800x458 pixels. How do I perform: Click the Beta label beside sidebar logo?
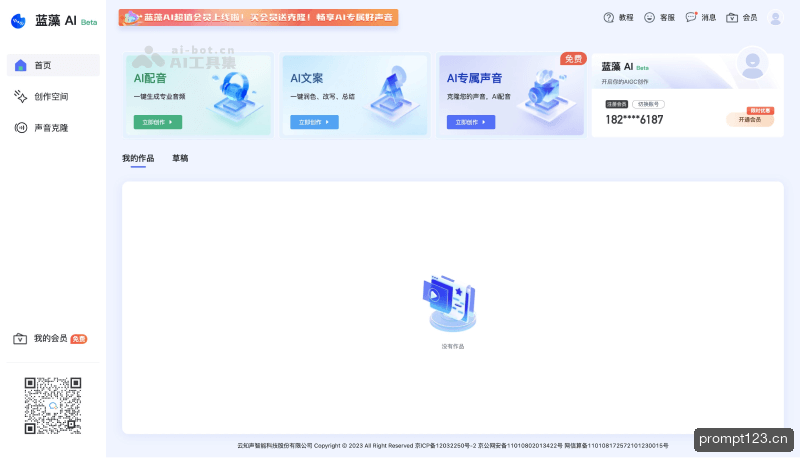89,22
